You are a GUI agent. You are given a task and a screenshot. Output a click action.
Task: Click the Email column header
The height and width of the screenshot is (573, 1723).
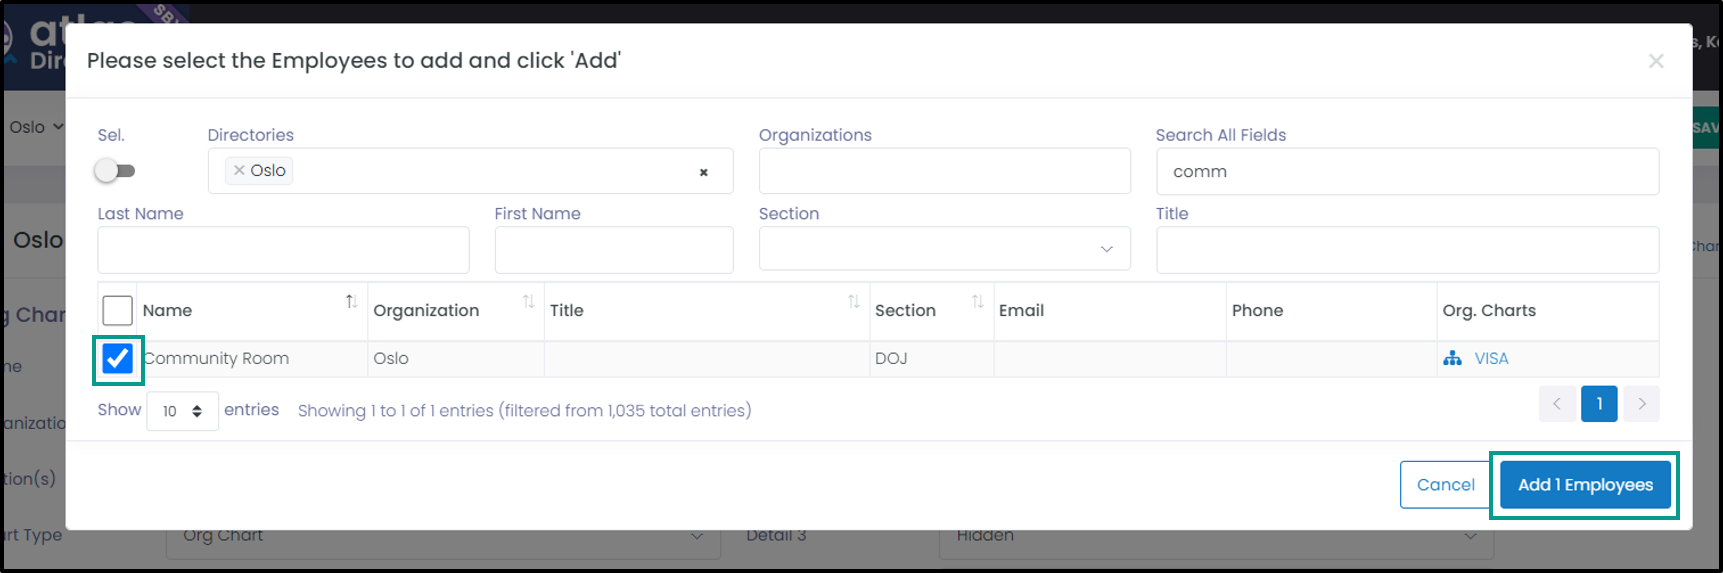click(1109, 310)
